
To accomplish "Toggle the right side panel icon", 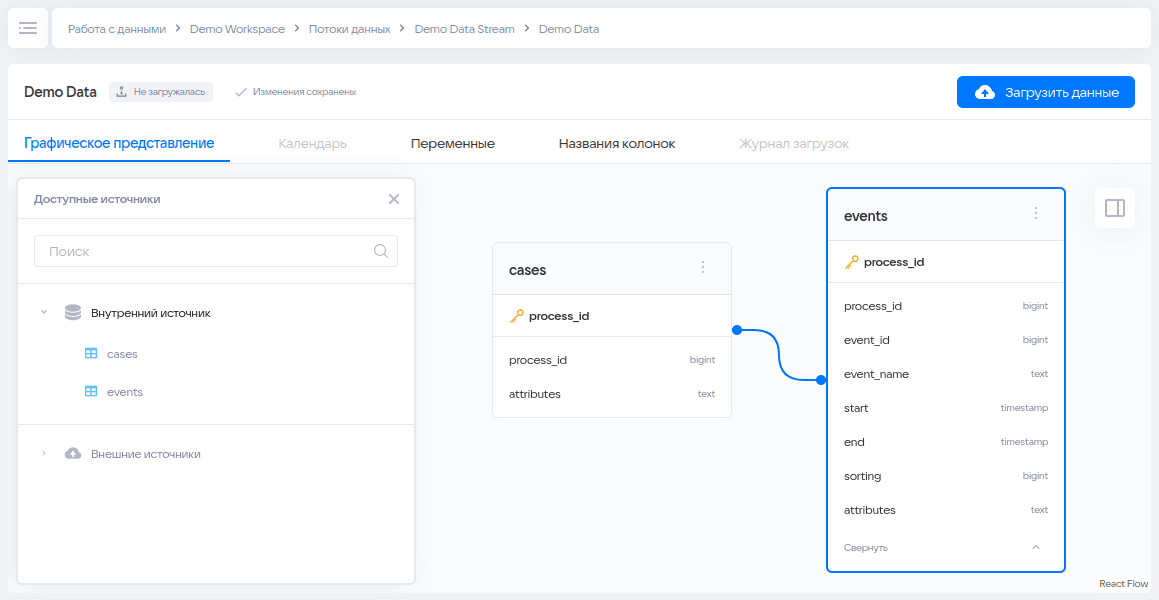I will click(x=1115, y=208).
